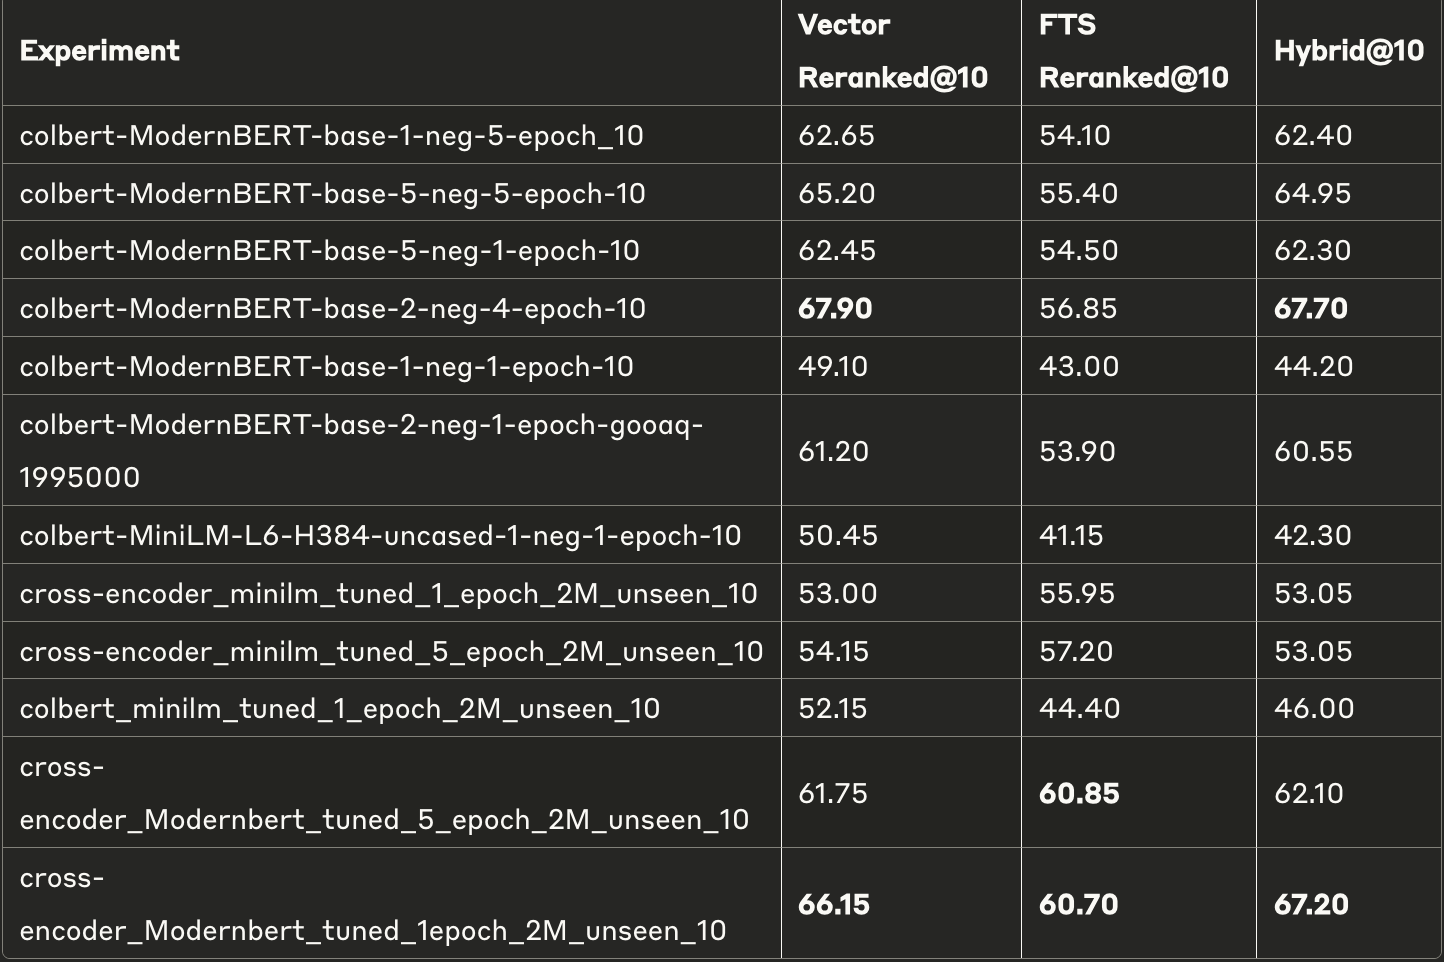
Task: Select the colbert-ModernBERT-base-5-neg-5-epoch-10 row label
Action: (332, 193)
